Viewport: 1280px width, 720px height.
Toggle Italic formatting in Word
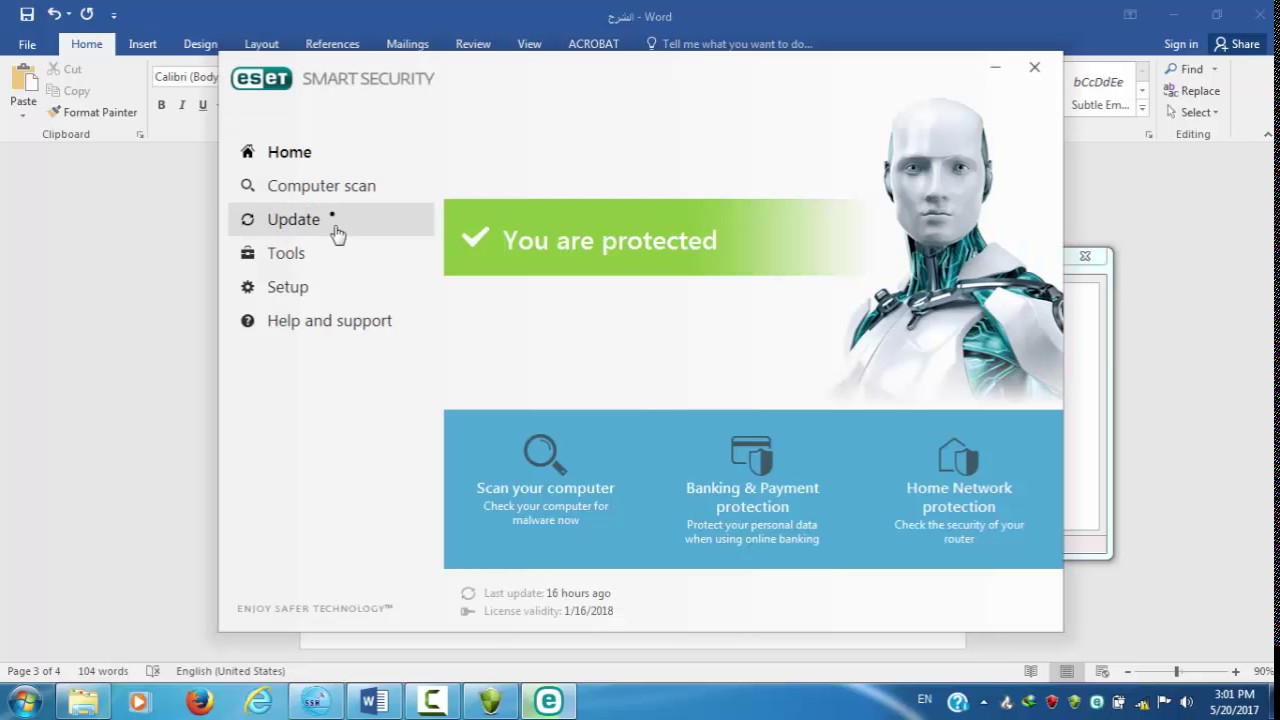[x=182, y=105]
